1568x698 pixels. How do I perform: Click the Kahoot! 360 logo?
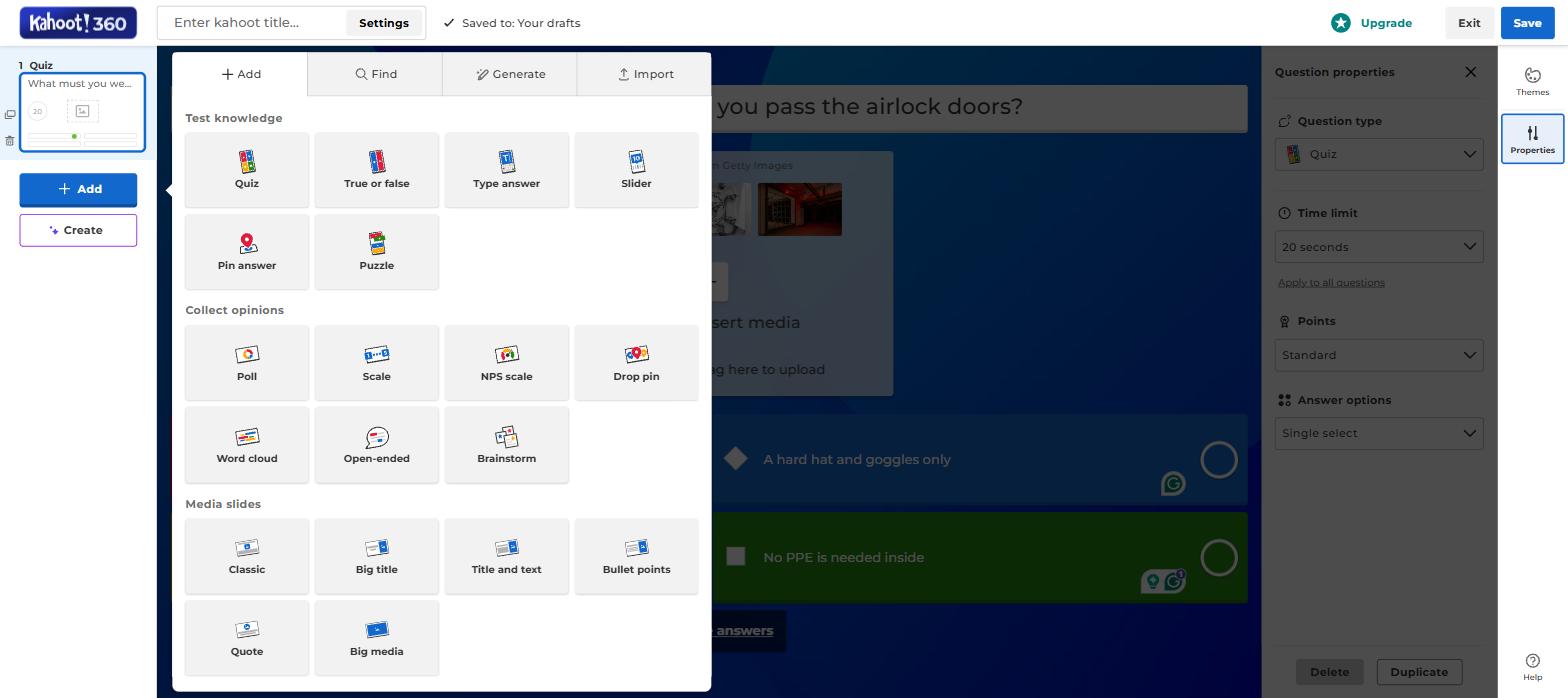coord(78,22)
